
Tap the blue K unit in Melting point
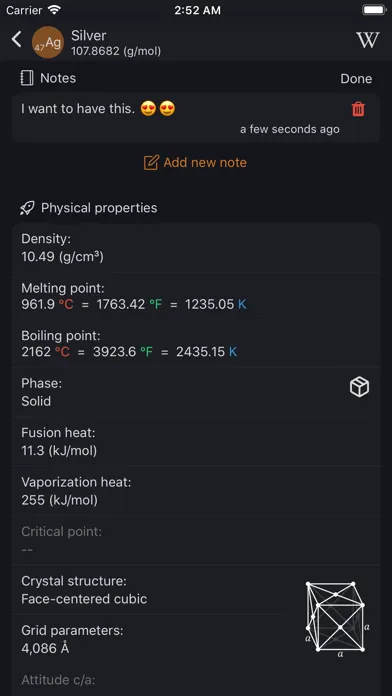[242, 304]
